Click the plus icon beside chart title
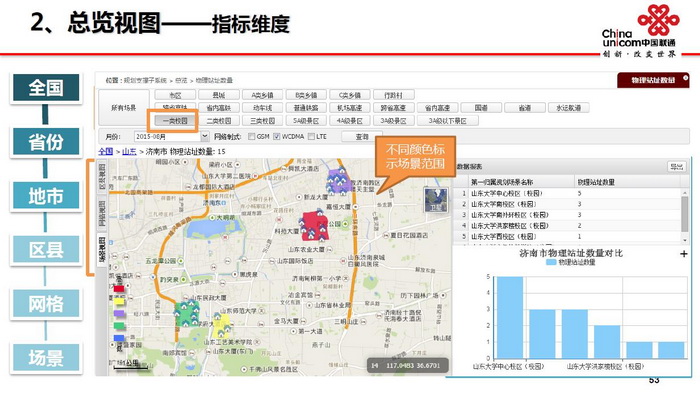Image resolution: width=700 pixels, height=393 pixels. (683, 254)
